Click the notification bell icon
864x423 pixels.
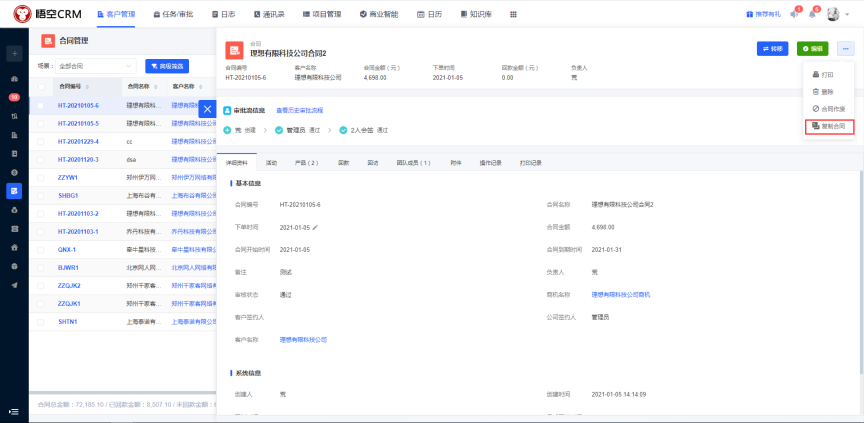(811, 14)
